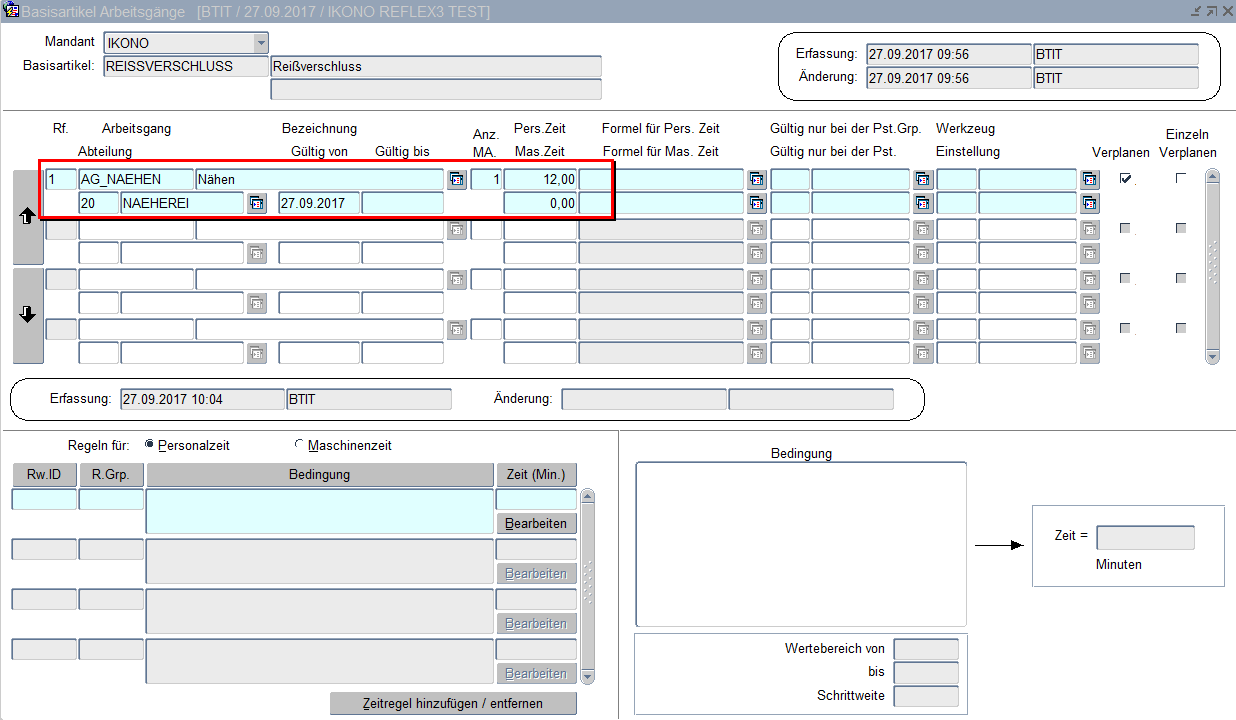This screenshot has height=720, width=1236.
Task: Open Einstellung lookup in first row
Action: point(1090,203)
